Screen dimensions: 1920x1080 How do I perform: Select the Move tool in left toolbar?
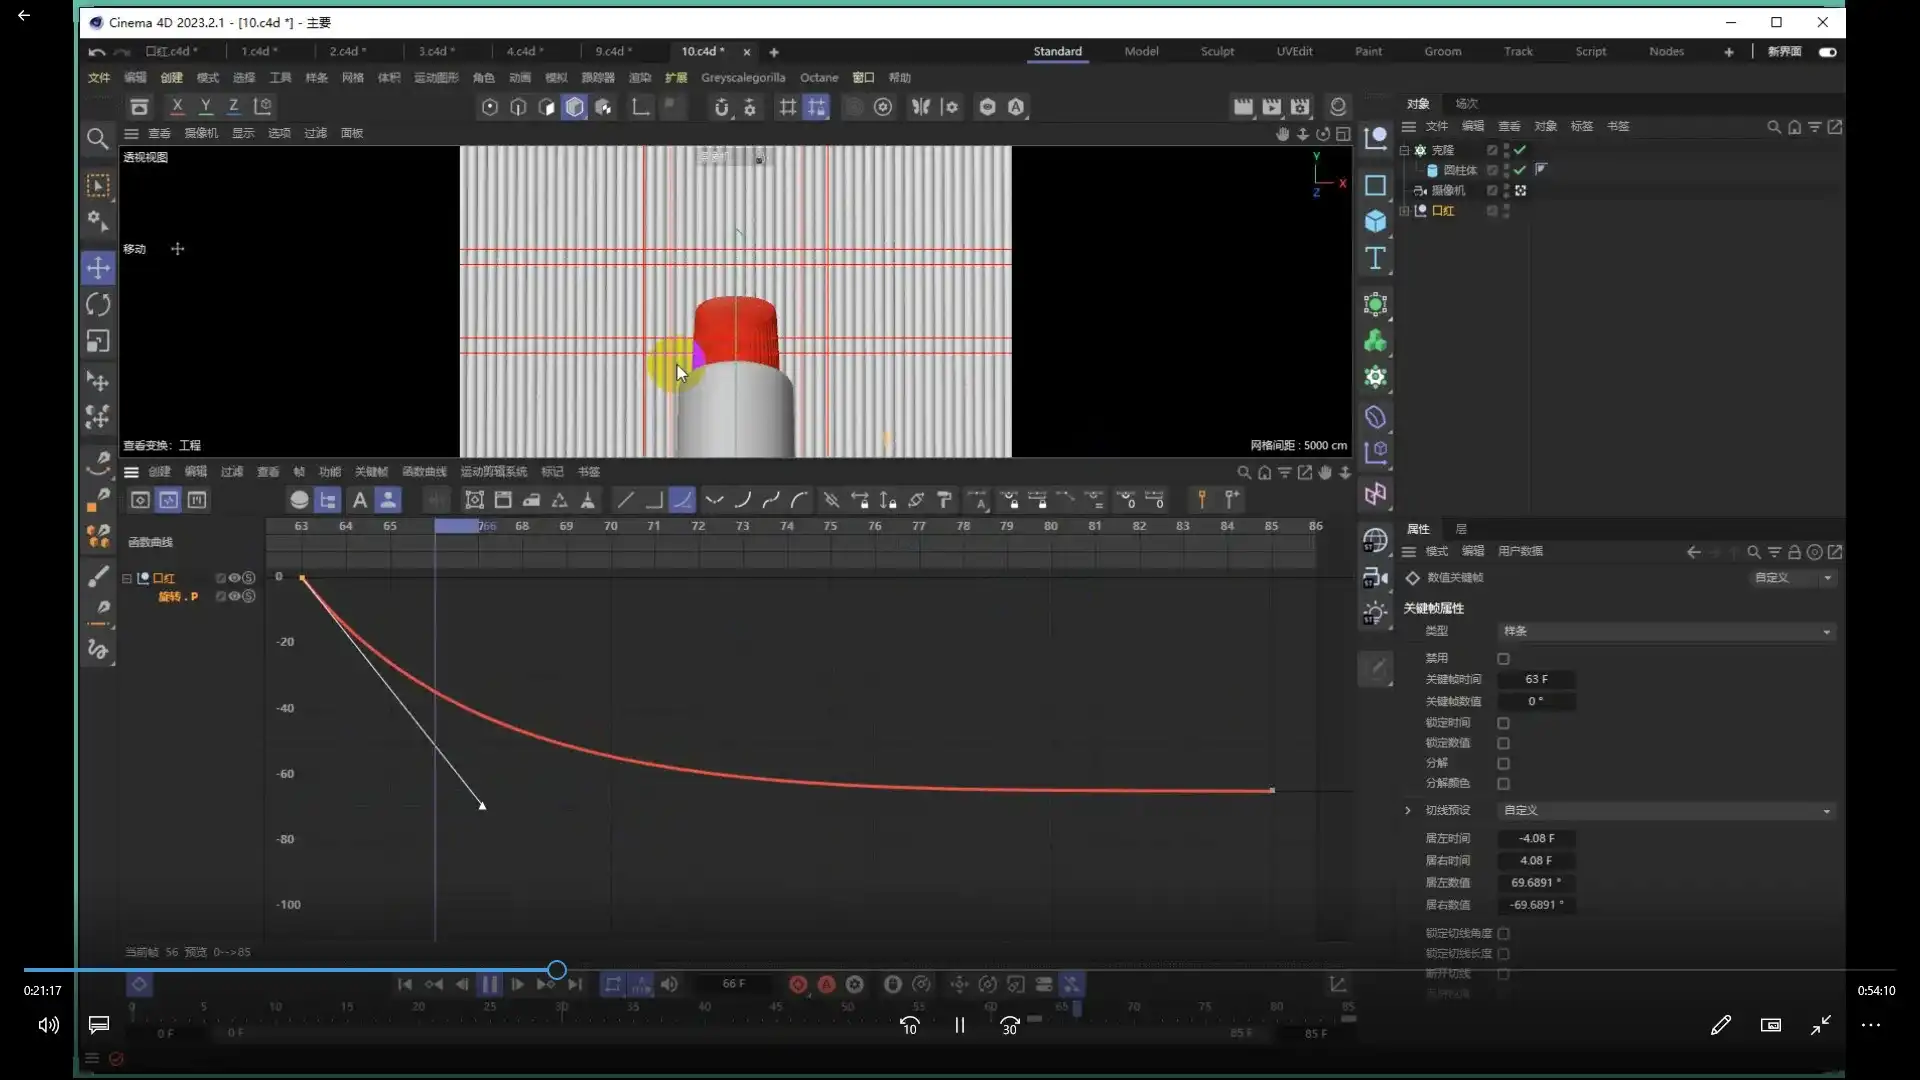click(98, 267)
